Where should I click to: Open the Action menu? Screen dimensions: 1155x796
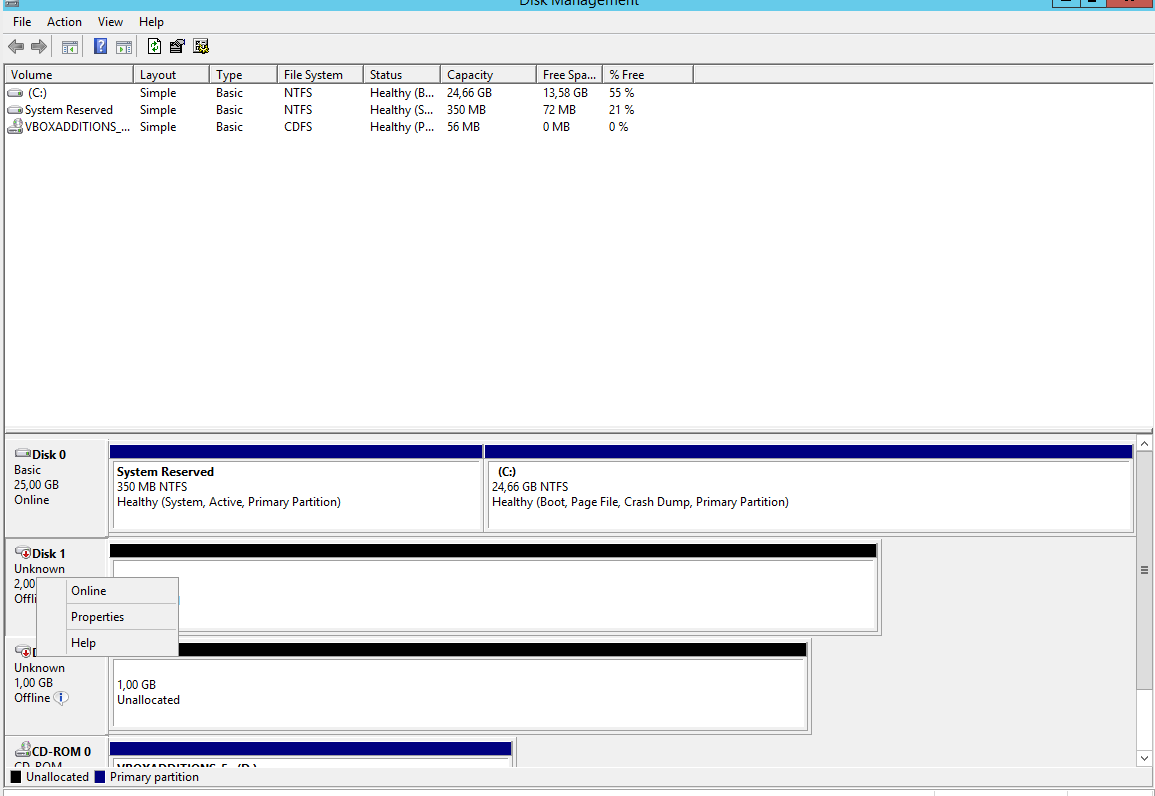[x=64, y=22]
